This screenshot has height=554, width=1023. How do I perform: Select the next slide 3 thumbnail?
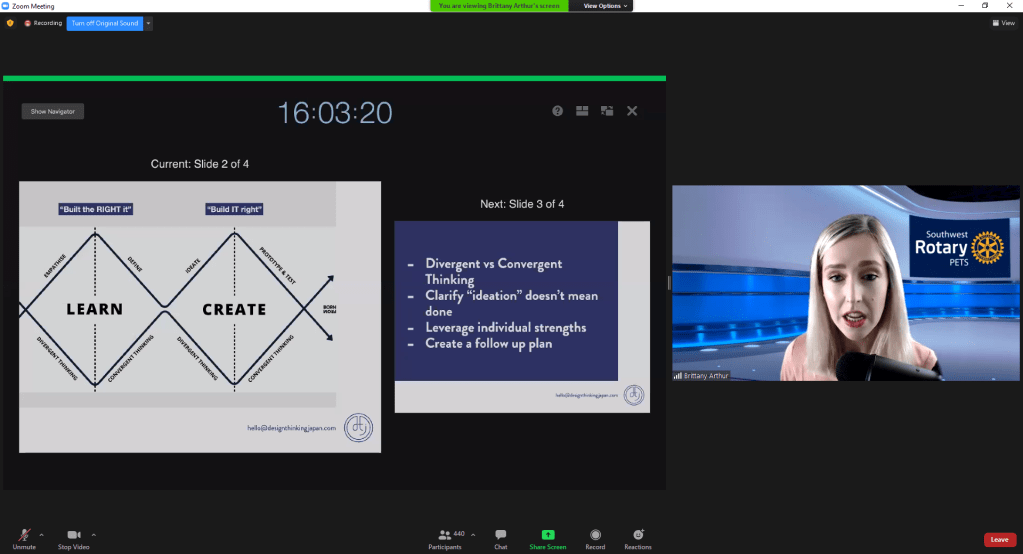click(521, 316)
